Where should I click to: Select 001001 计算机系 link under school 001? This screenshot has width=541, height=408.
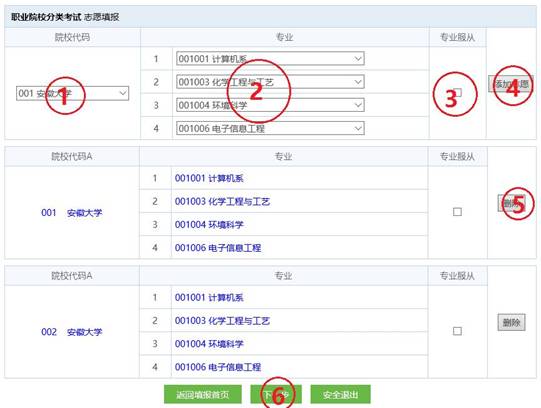coord(209,178)
